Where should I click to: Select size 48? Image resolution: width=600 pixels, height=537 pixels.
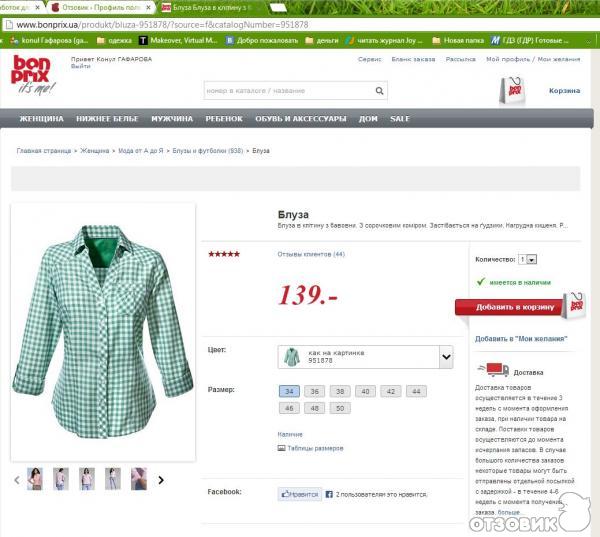click(314, 408)
